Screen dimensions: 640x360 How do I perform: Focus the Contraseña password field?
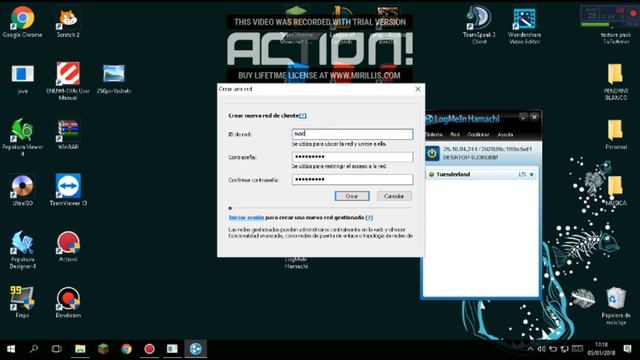pos(352,157)
